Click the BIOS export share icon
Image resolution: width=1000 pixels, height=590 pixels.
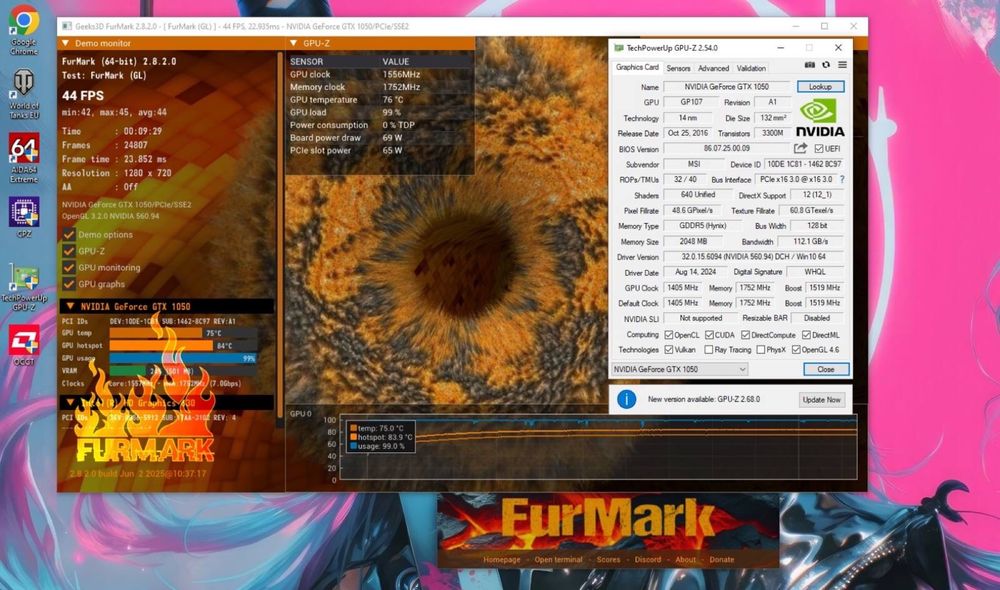(x=800, y=148)
